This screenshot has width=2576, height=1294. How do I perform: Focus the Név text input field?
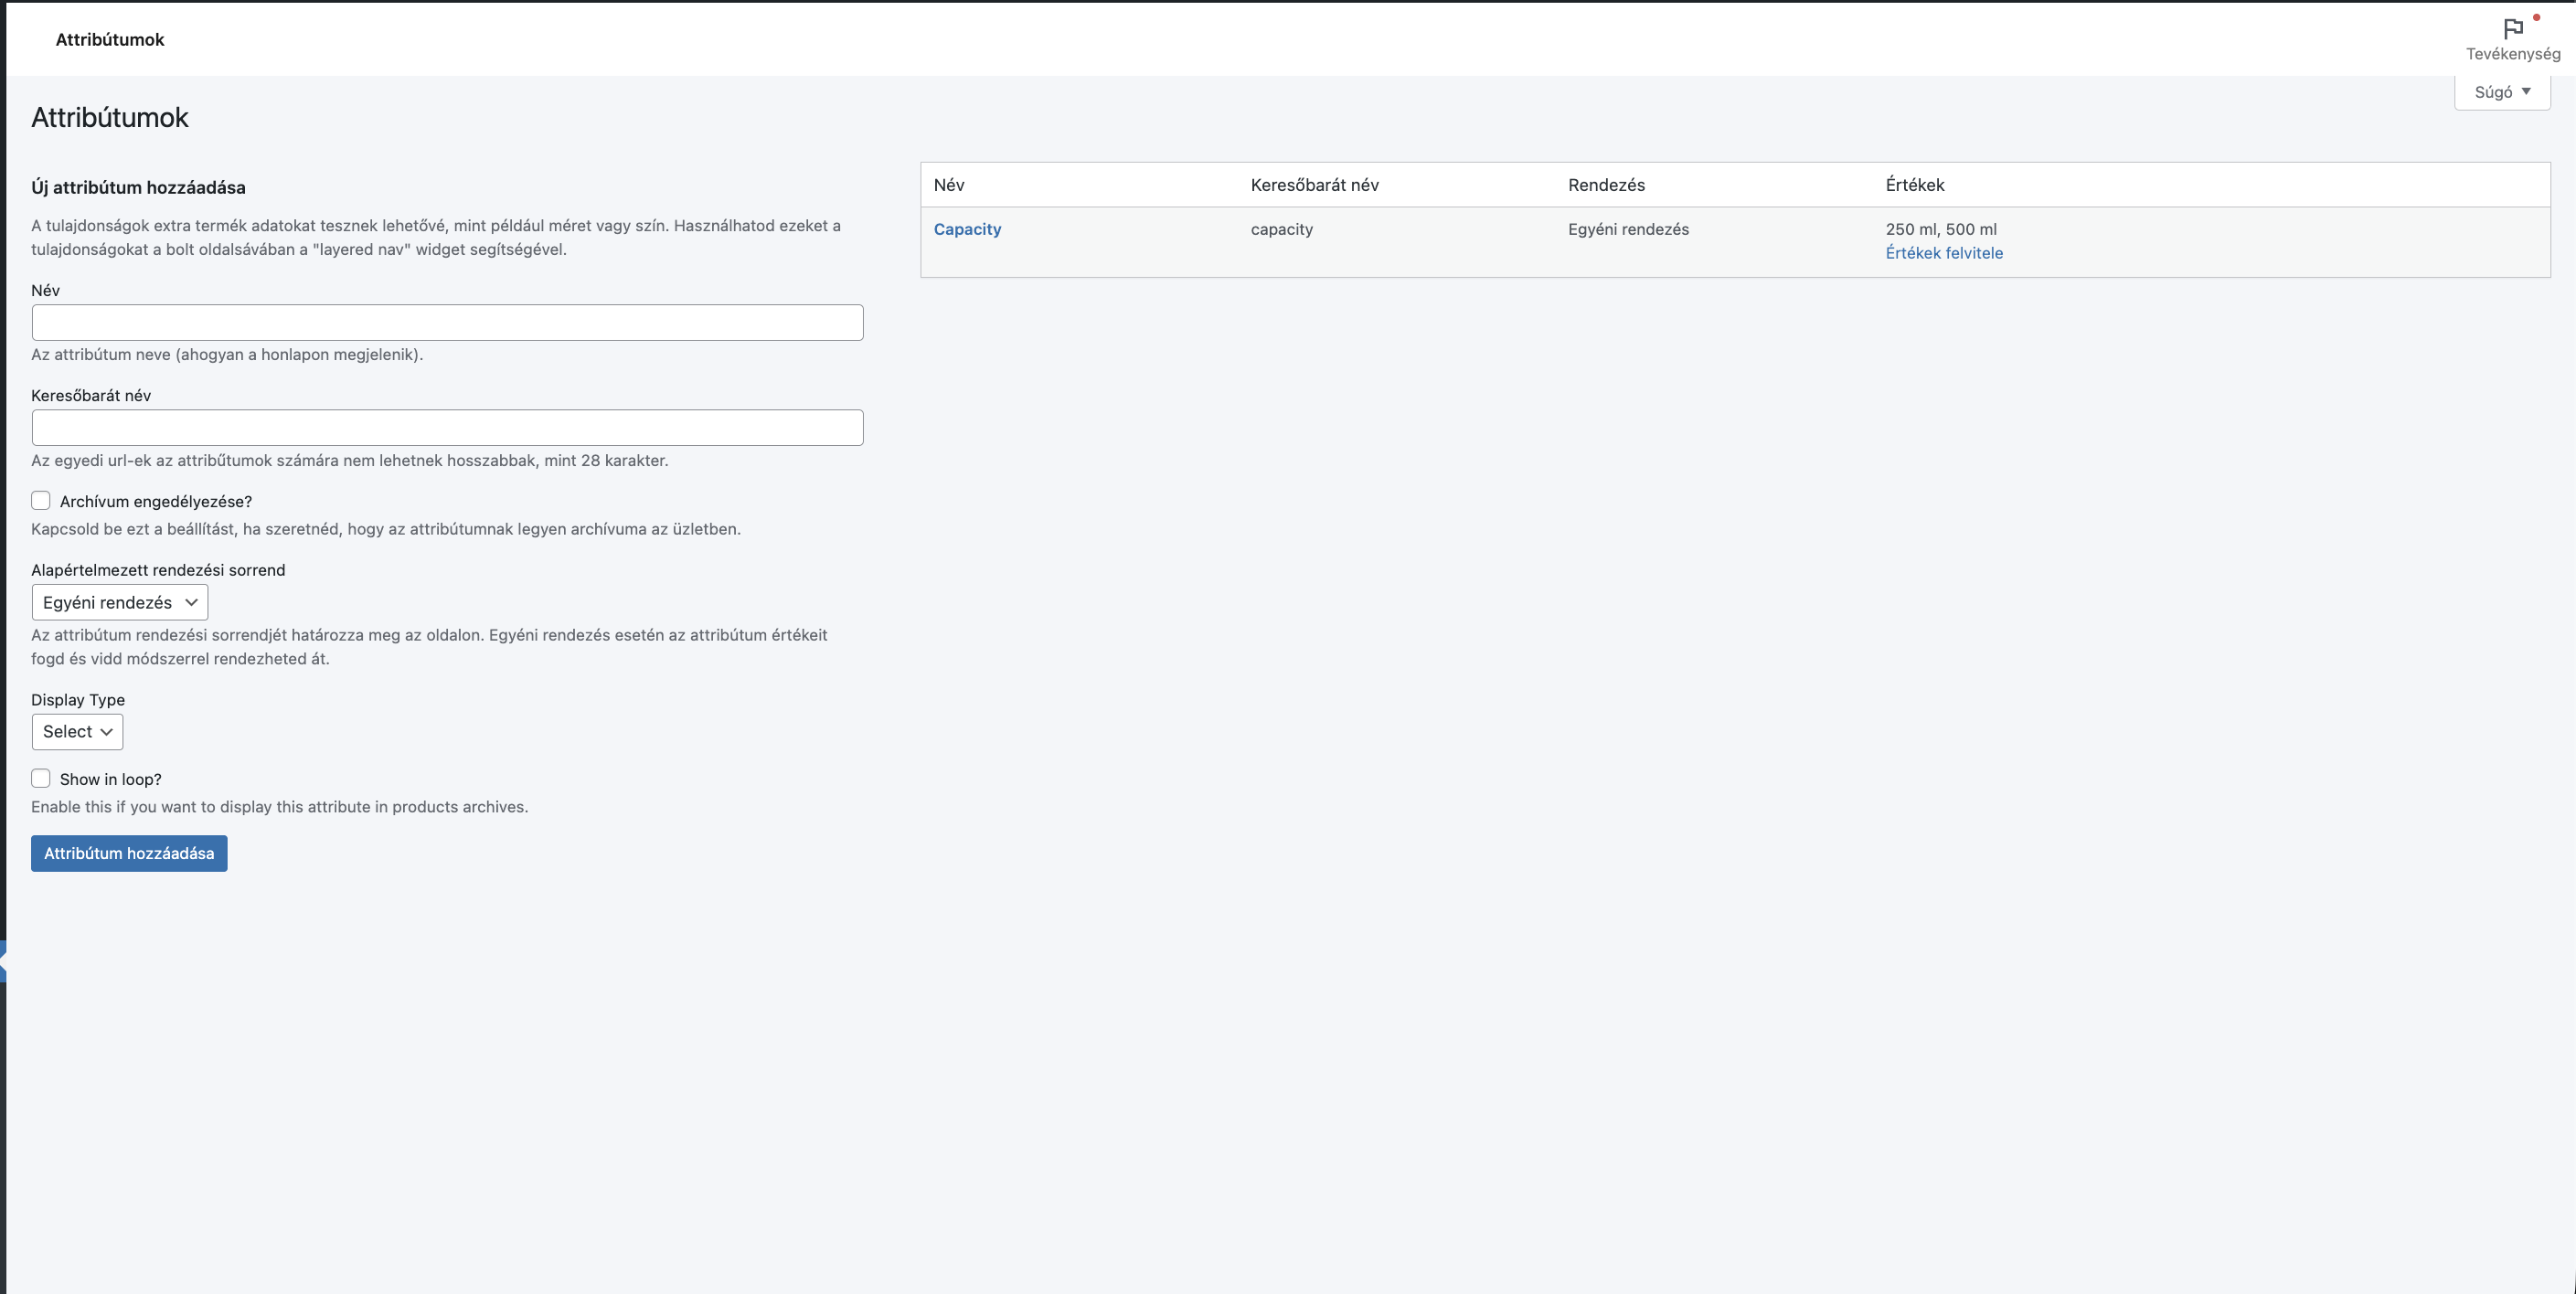click(x=447, y=323)
